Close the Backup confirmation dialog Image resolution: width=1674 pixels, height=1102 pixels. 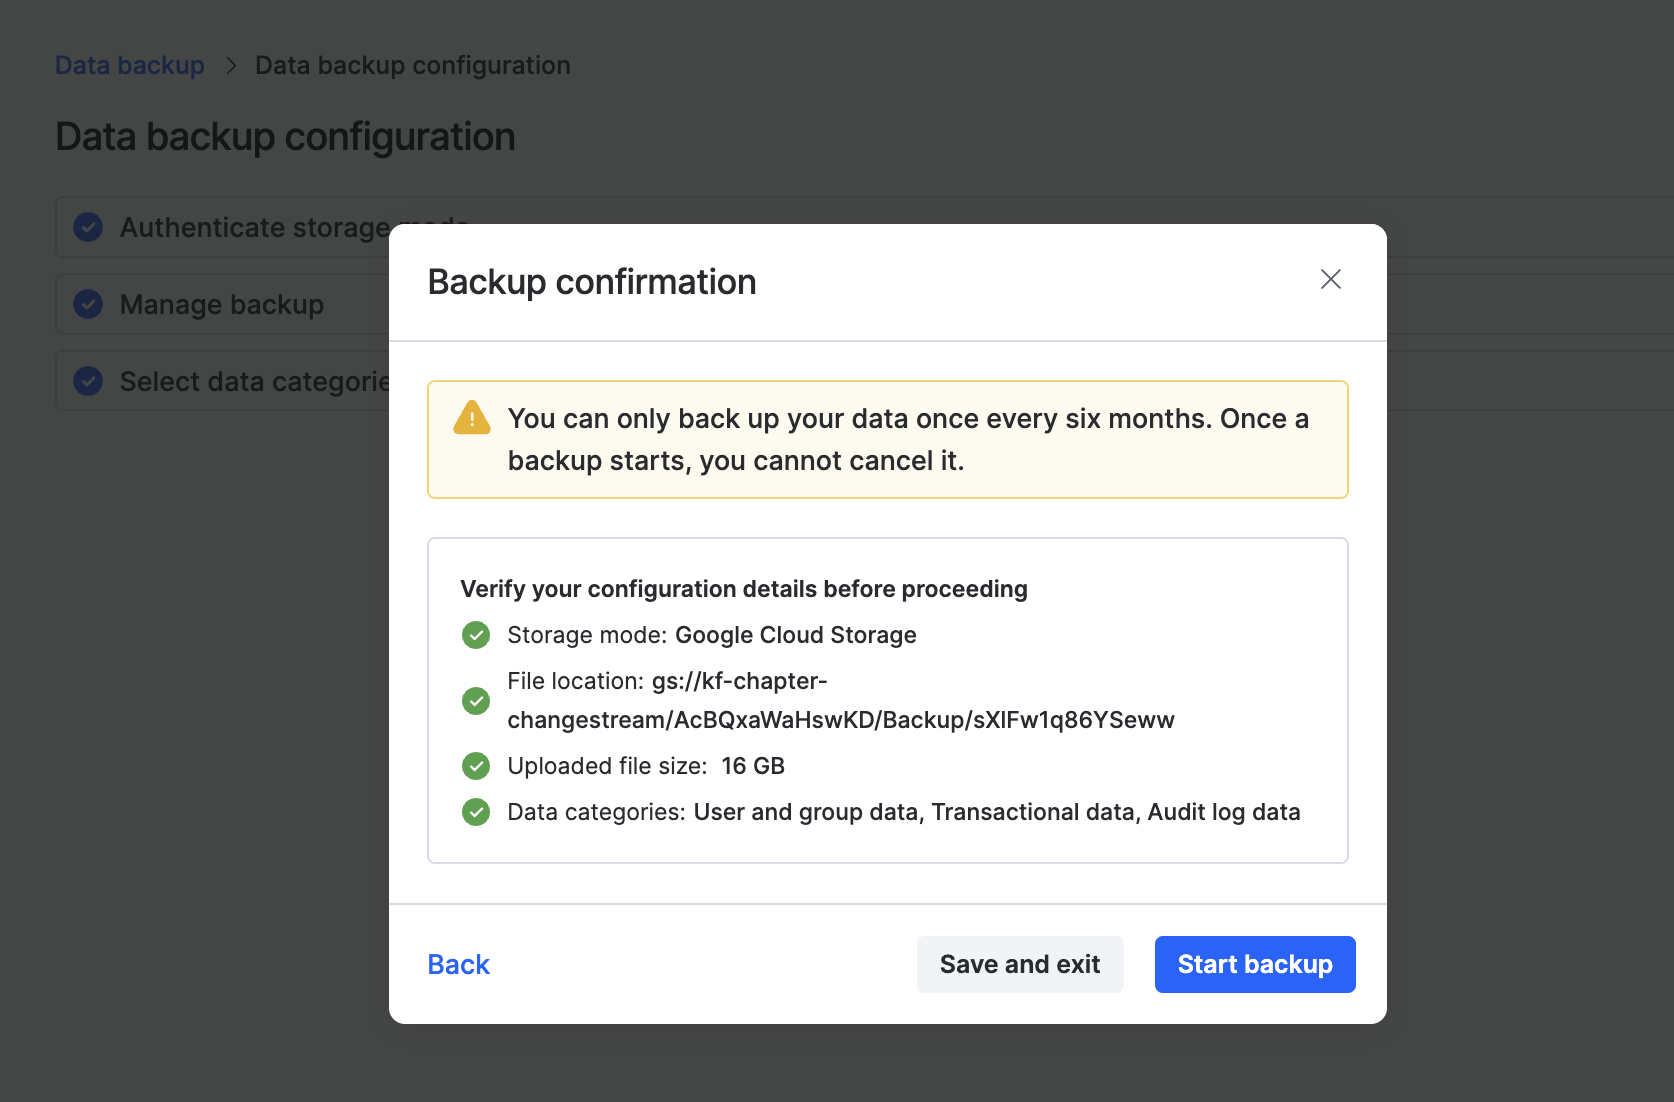1330,279
